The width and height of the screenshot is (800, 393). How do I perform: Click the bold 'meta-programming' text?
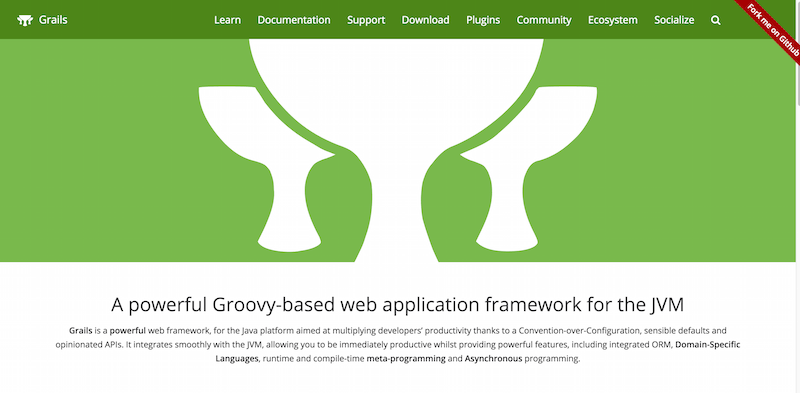pyautogui.click(x=406, y=359)
